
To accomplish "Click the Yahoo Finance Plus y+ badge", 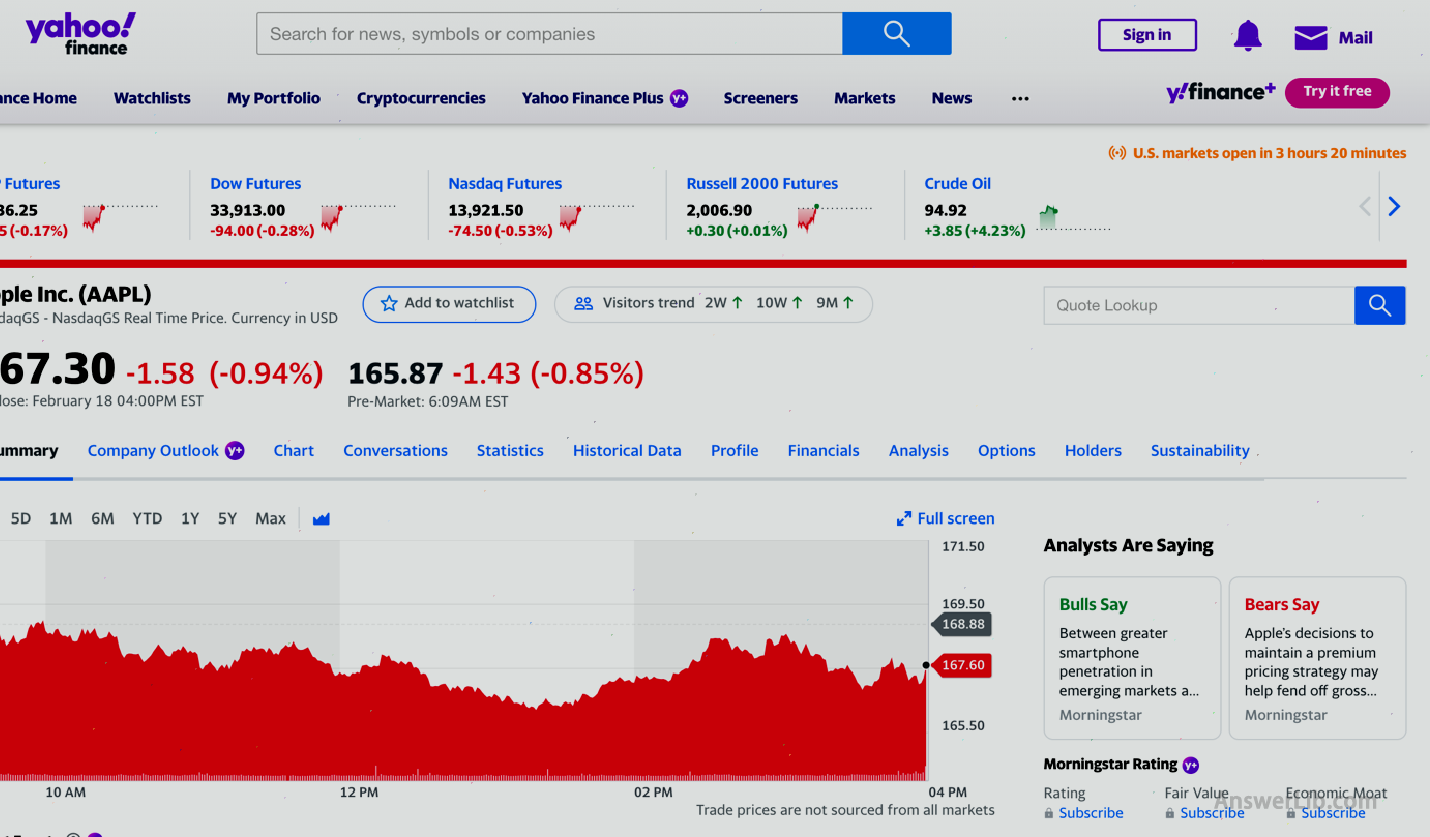I will pyautogui.click(x=679, y=98).
